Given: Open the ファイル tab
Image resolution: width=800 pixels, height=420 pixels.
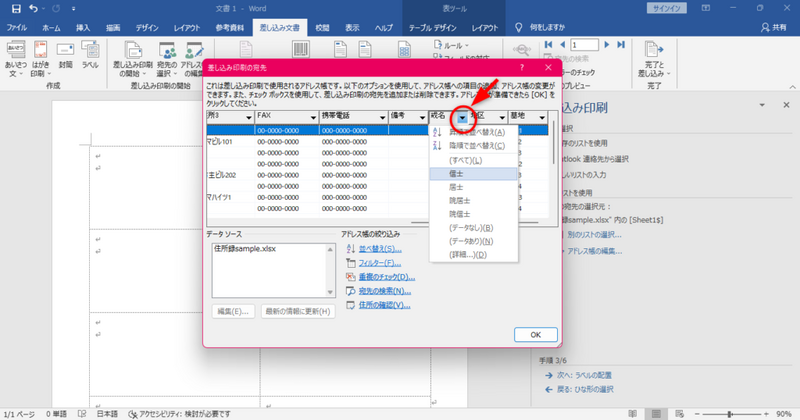Looking at the screenshot, I should [x=16, y=28].
